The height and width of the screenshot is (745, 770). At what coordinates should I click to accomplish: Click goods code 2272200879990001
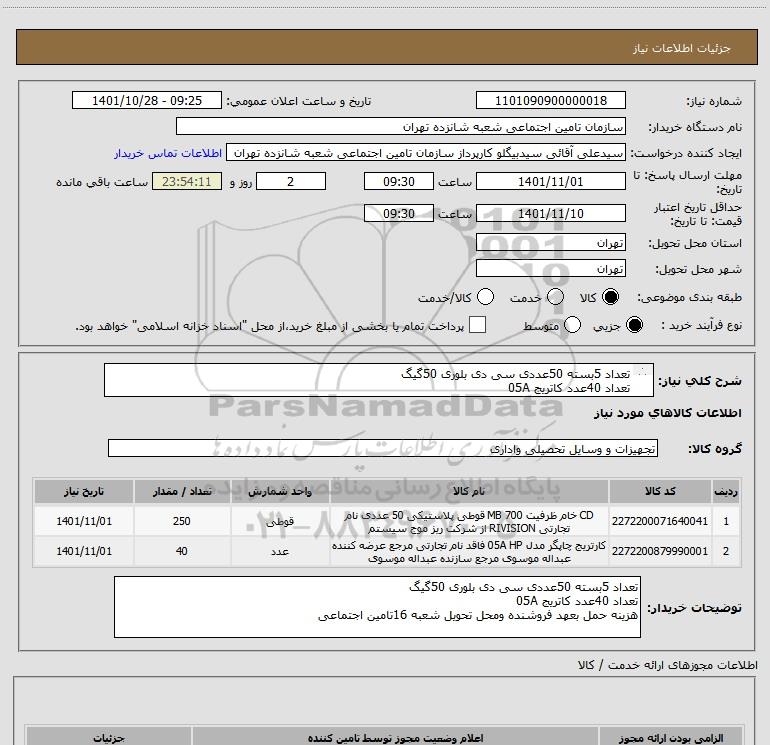tap(660, 551)
